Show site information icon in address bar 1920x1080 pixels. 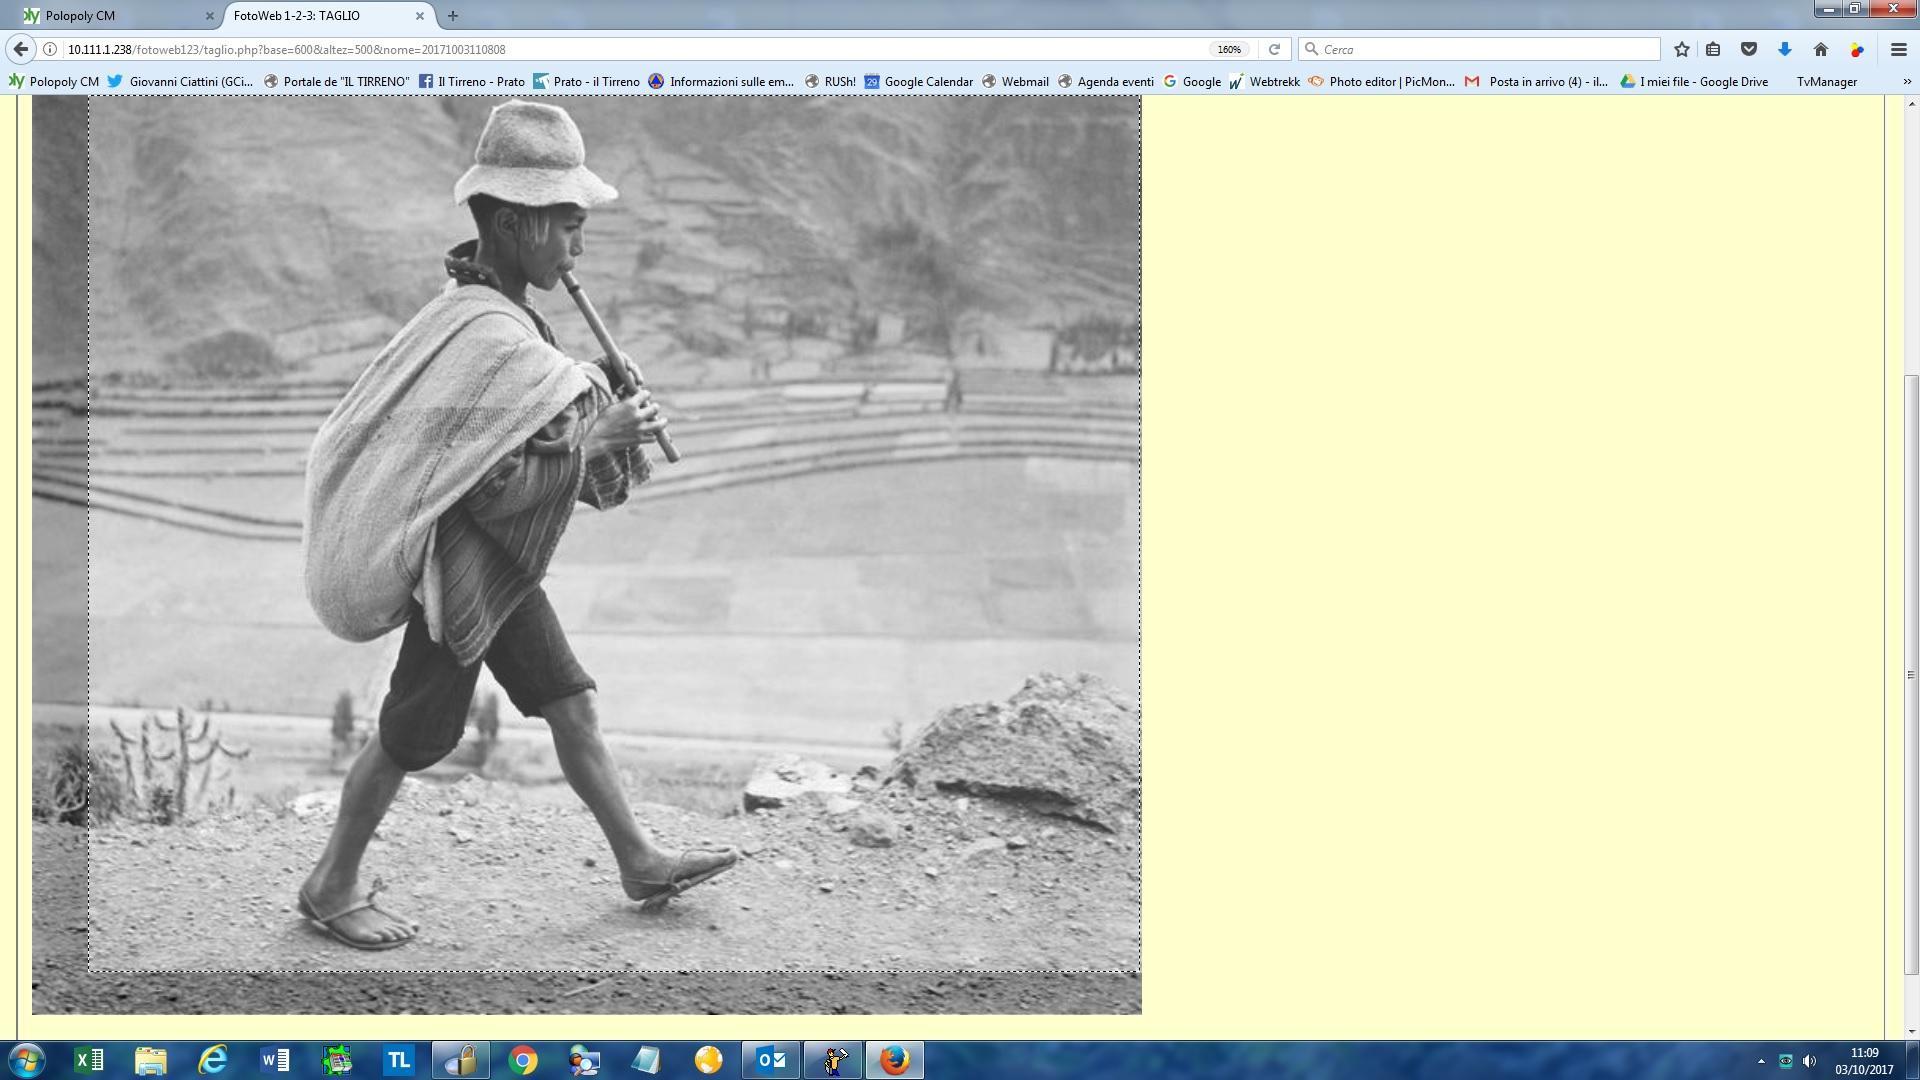pyautogui.click(x=50, y=49)
